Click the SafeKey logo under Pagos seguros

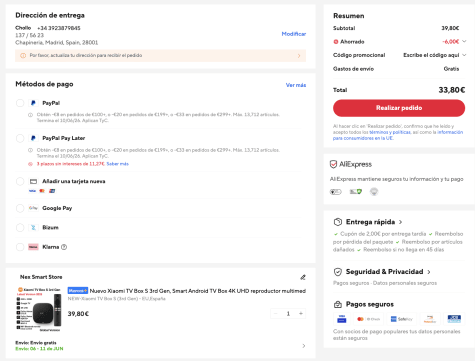click(x=401, y=319)
